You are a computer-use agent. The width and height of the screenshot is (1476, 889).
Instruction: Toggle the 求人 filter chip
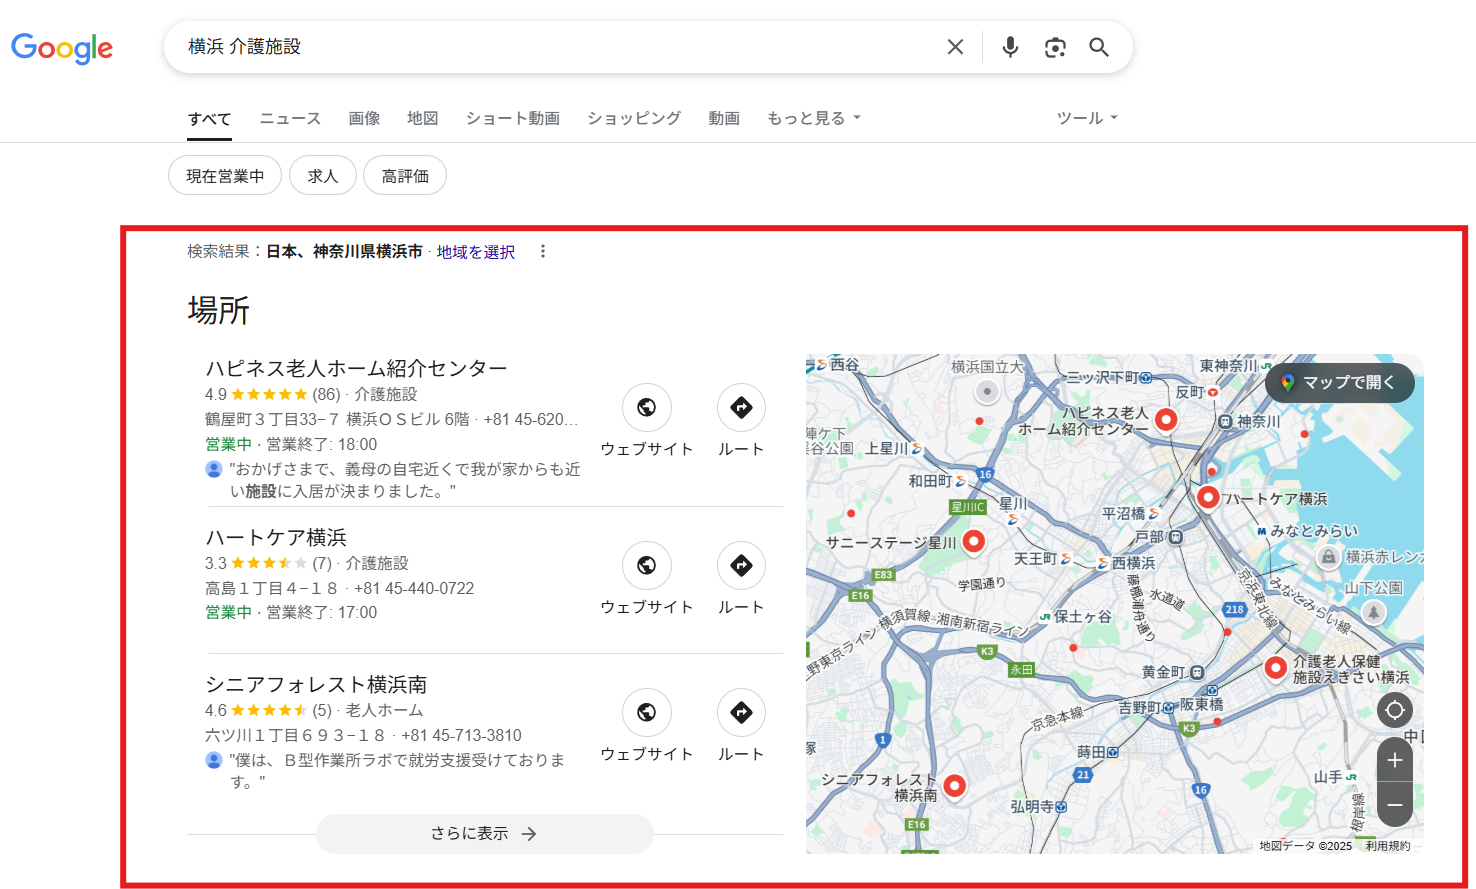[x=322, y=175]
